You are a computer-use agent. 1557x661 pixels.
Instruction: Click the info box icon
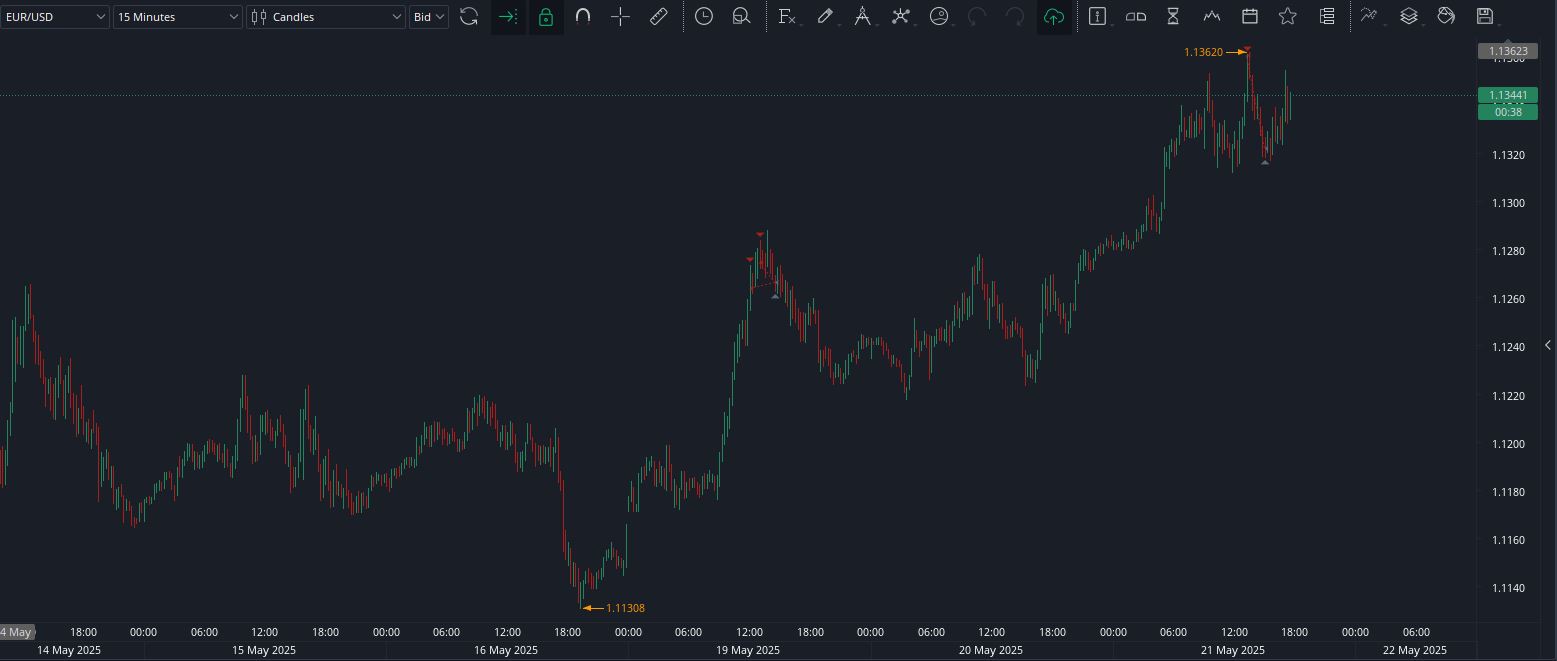click(x=1097, y=17)
